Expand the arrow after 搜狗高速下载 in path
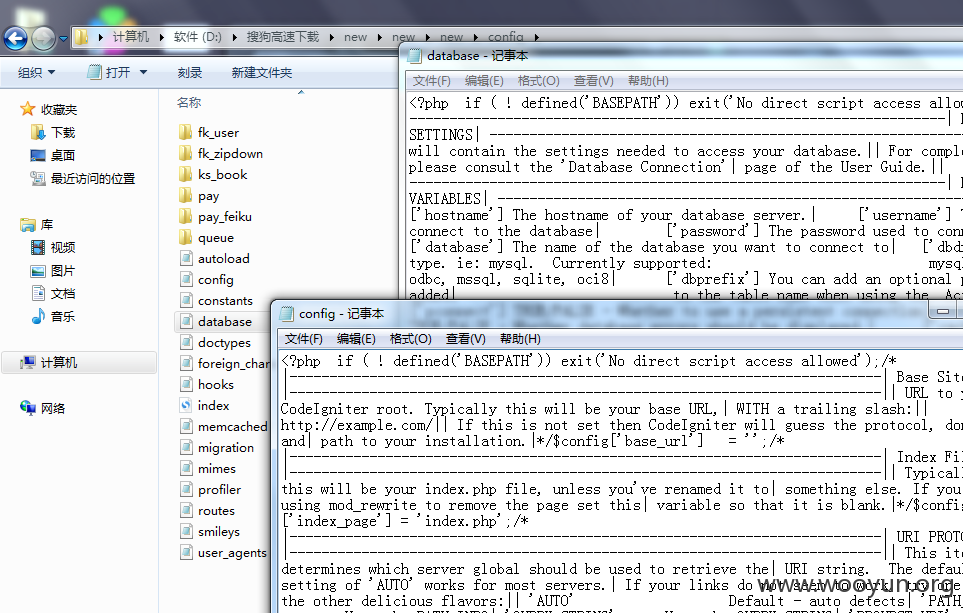963x613 pixels. coord(332,37)
